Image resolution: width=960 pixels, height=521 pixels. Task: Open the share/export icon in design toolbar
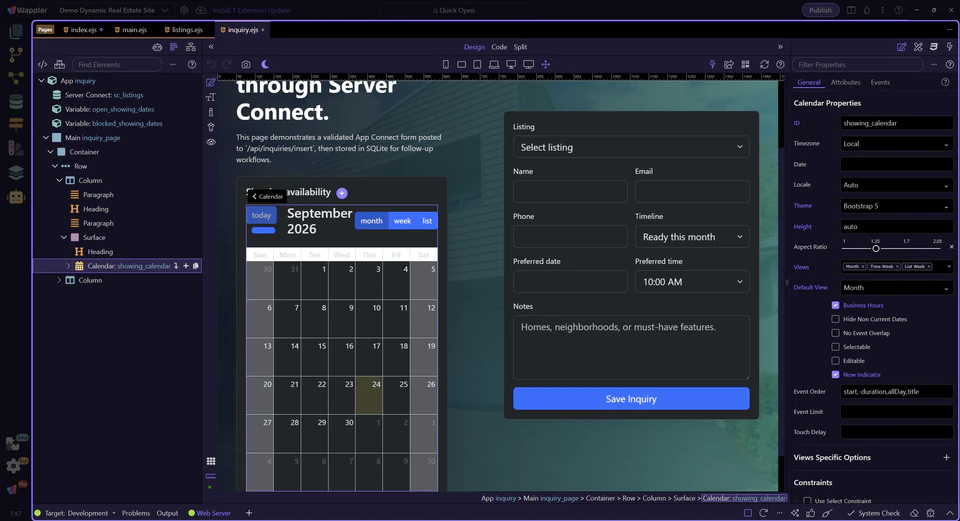(729, 64)
